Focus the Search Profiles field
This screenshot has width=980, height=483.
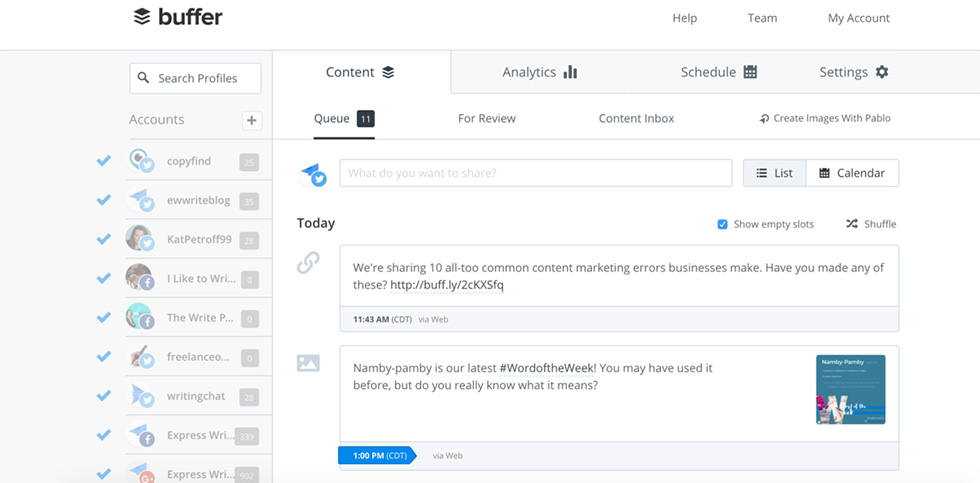pyautogui.click(x=195, y=78)
